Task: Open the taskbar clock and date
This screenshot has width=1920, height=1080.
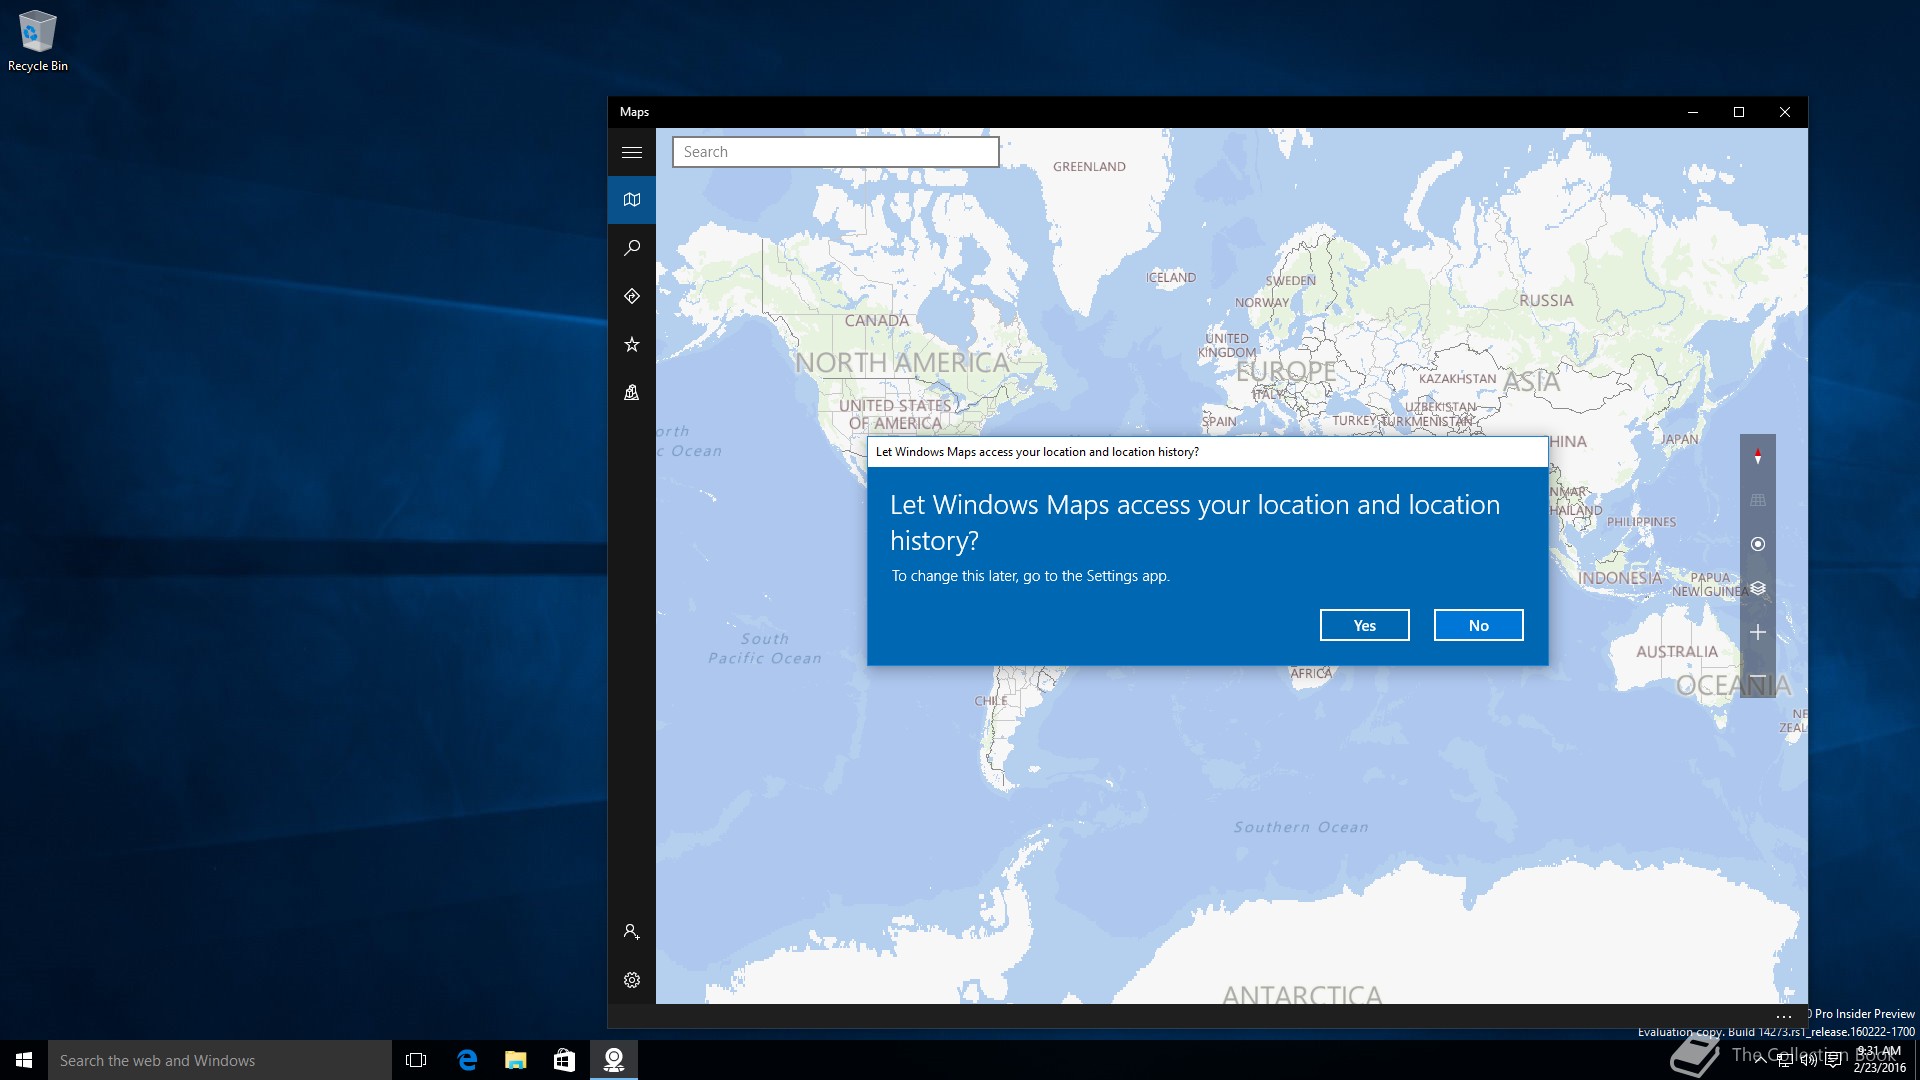Action: pos(1879,1060)
